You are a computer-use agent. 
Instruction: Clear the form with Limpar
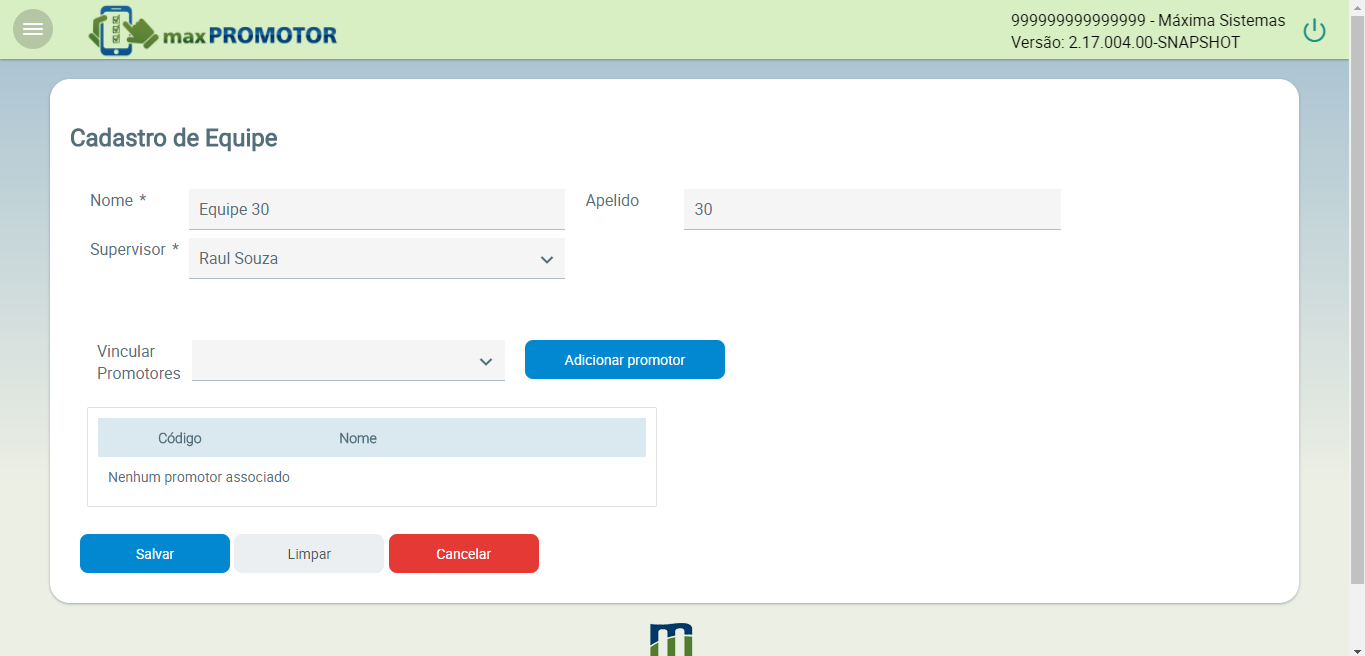coord(309,554)
